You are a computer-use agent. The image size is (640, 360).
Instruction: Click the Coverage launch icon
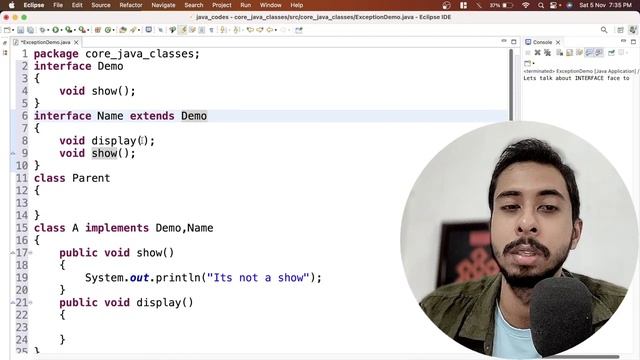point(69,30)
